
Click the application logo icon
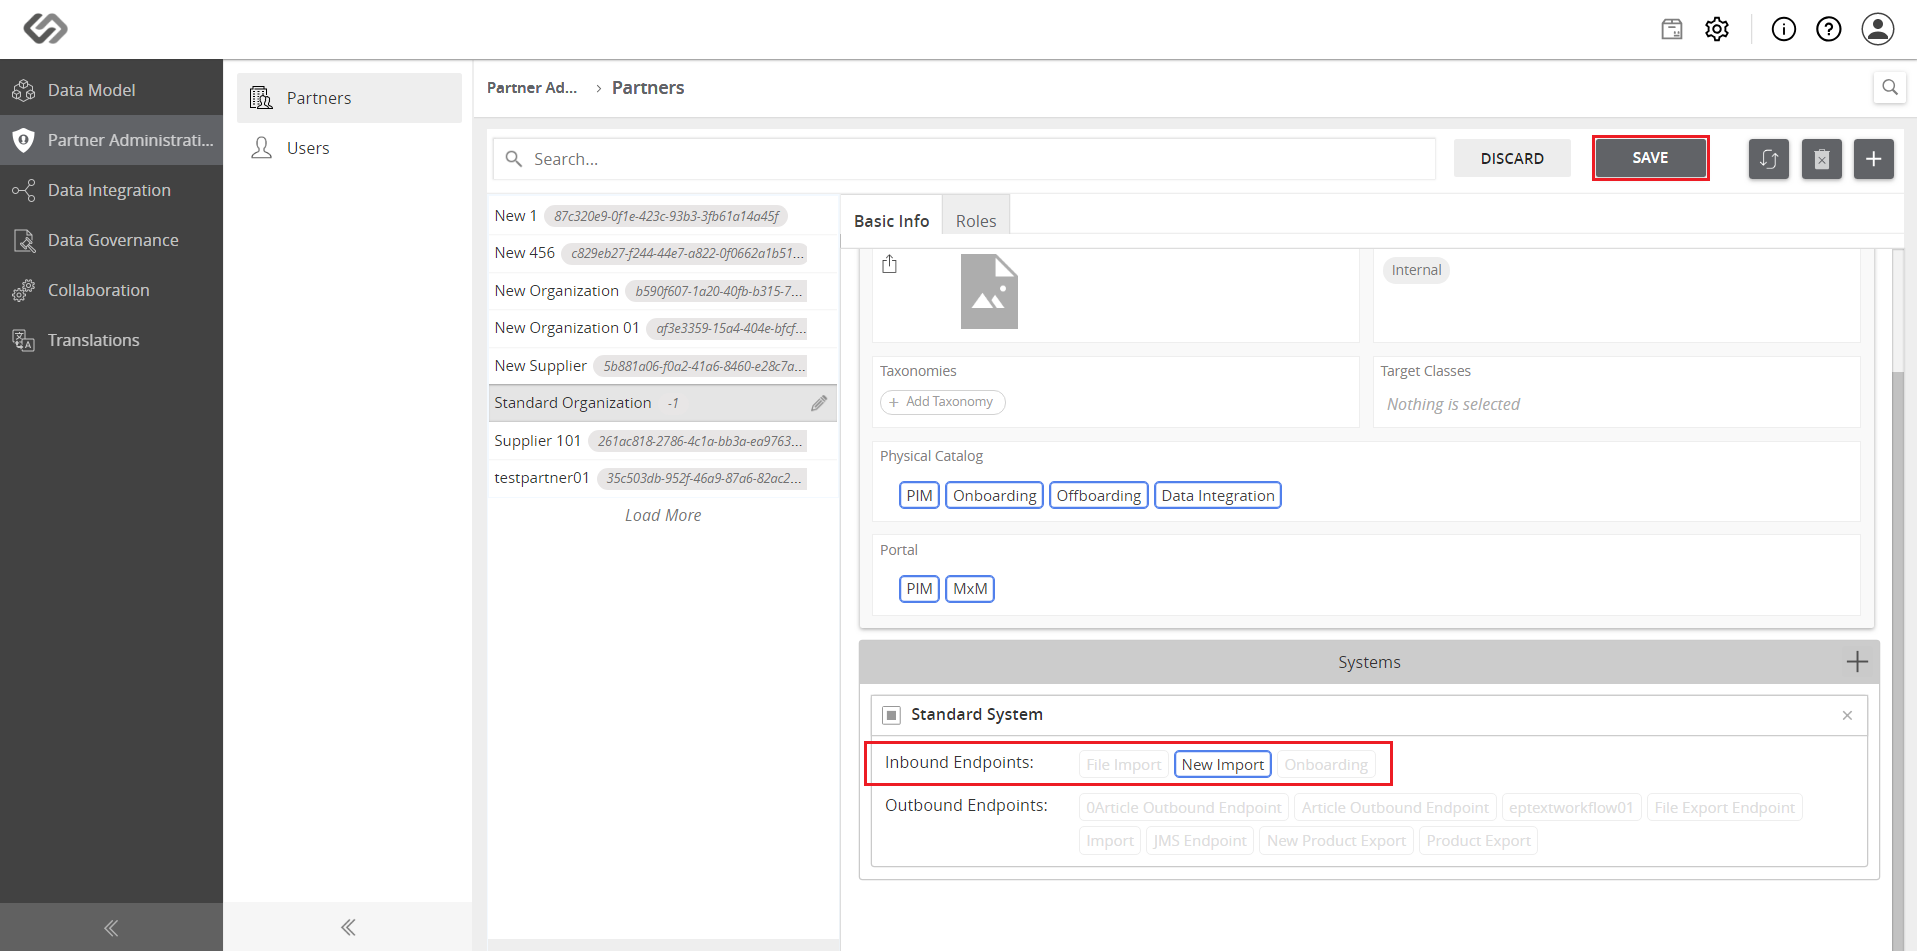[46, 28]
